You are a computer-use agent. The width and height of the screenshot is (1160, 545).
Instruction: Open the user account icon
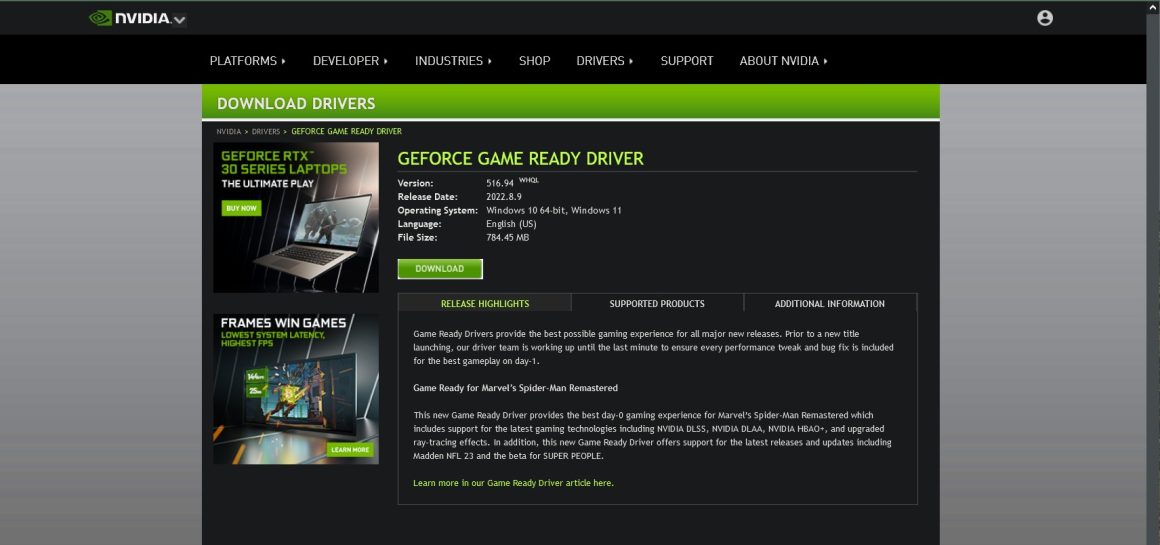[x=1045, y=18]
